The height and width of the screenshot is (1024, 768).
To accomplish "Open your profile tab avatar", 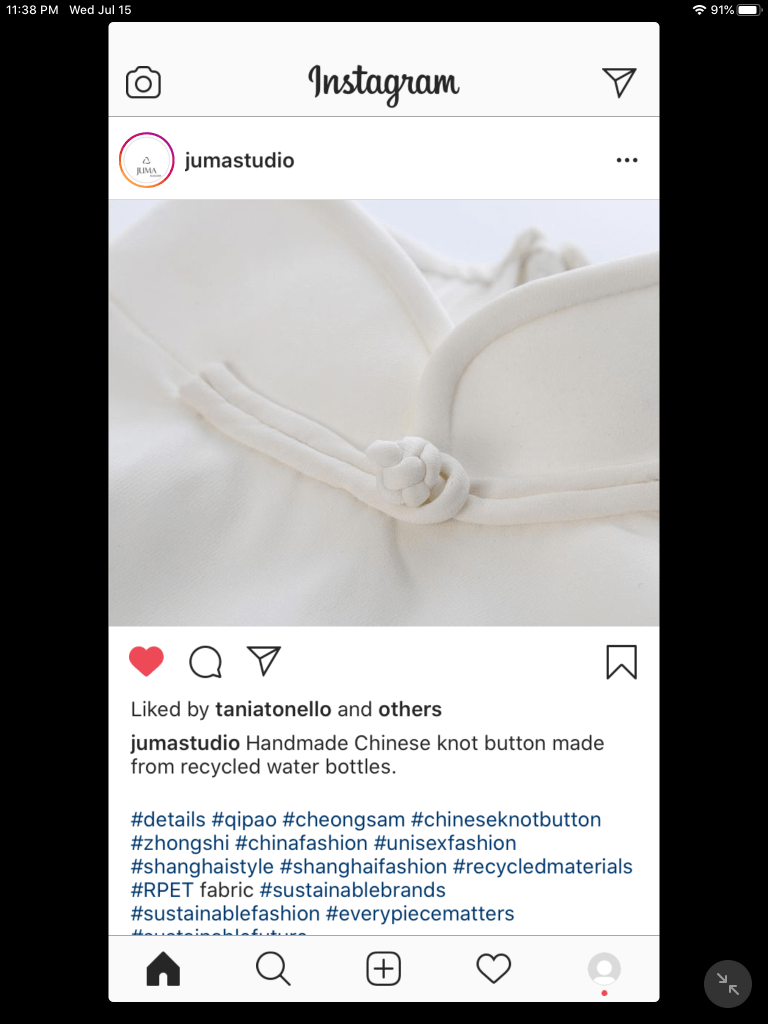I will coord(604,968).
